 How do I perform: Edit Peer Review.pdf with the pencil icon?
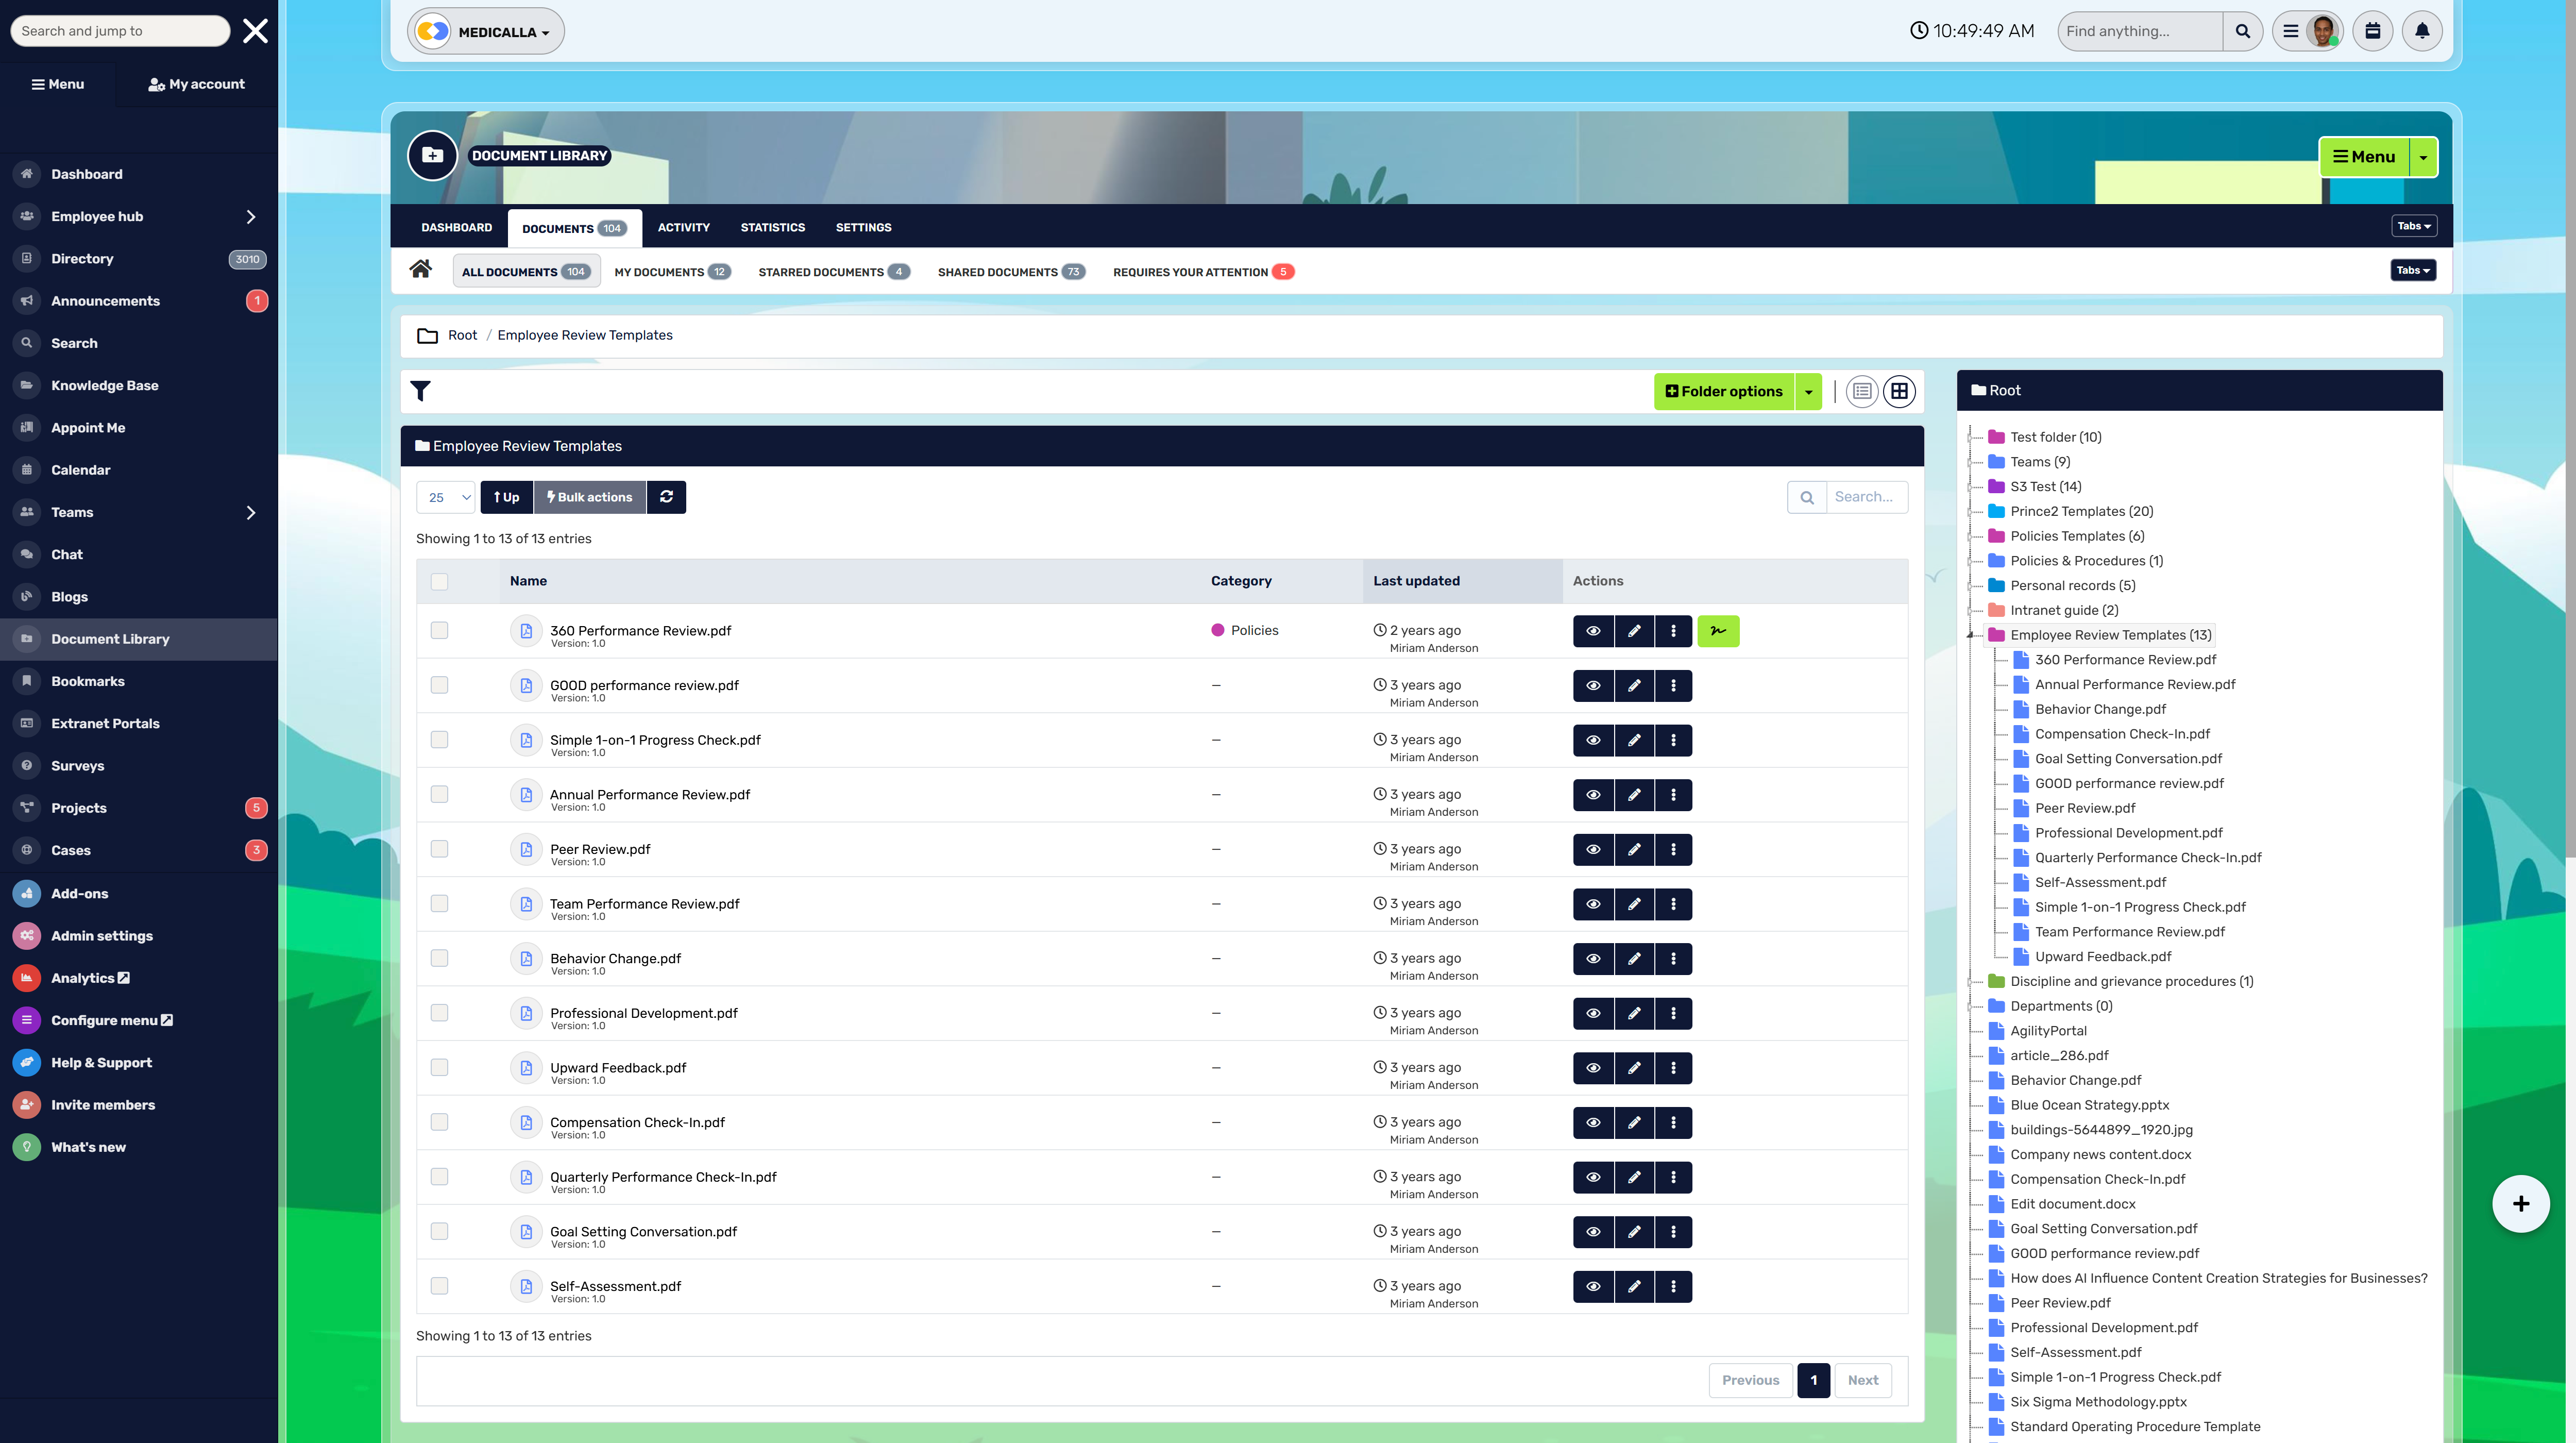(1635, 849)
